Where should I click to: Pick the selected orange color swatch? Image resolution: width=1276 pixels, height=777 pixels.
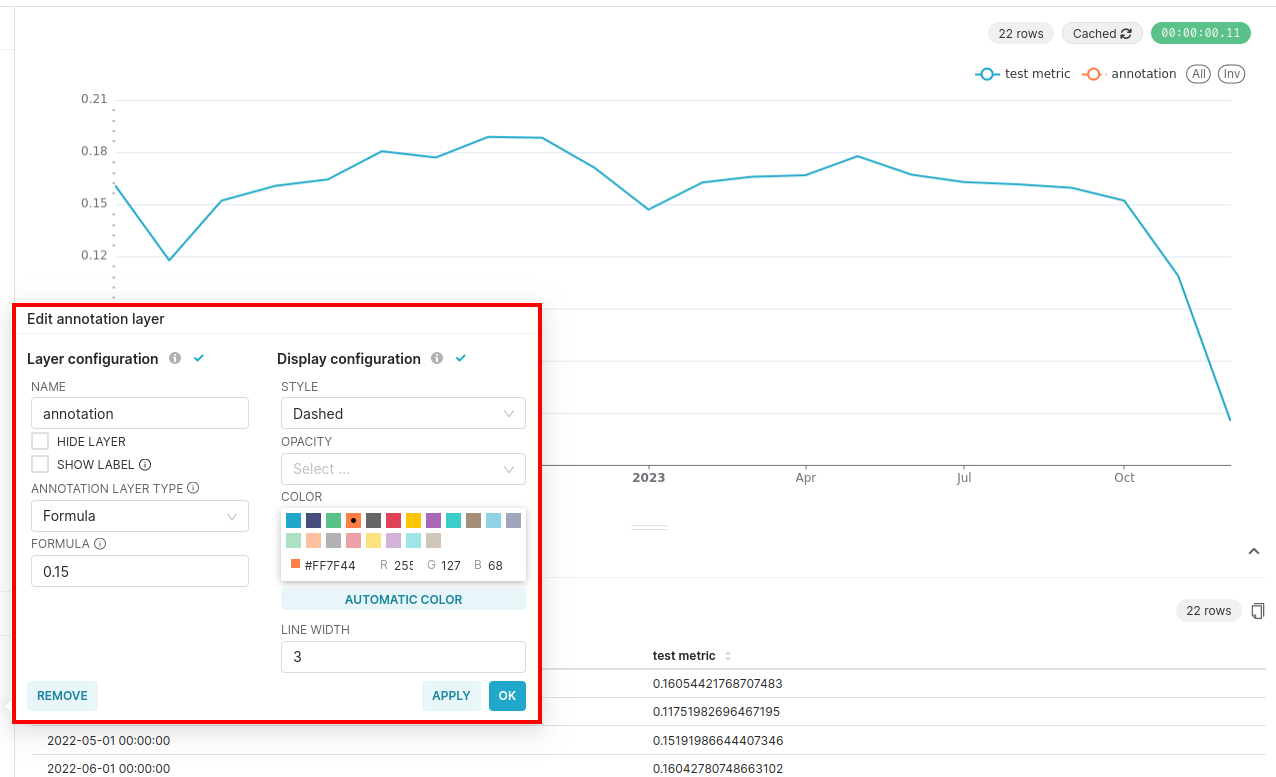pyautogui.click(x=353, y=520)
